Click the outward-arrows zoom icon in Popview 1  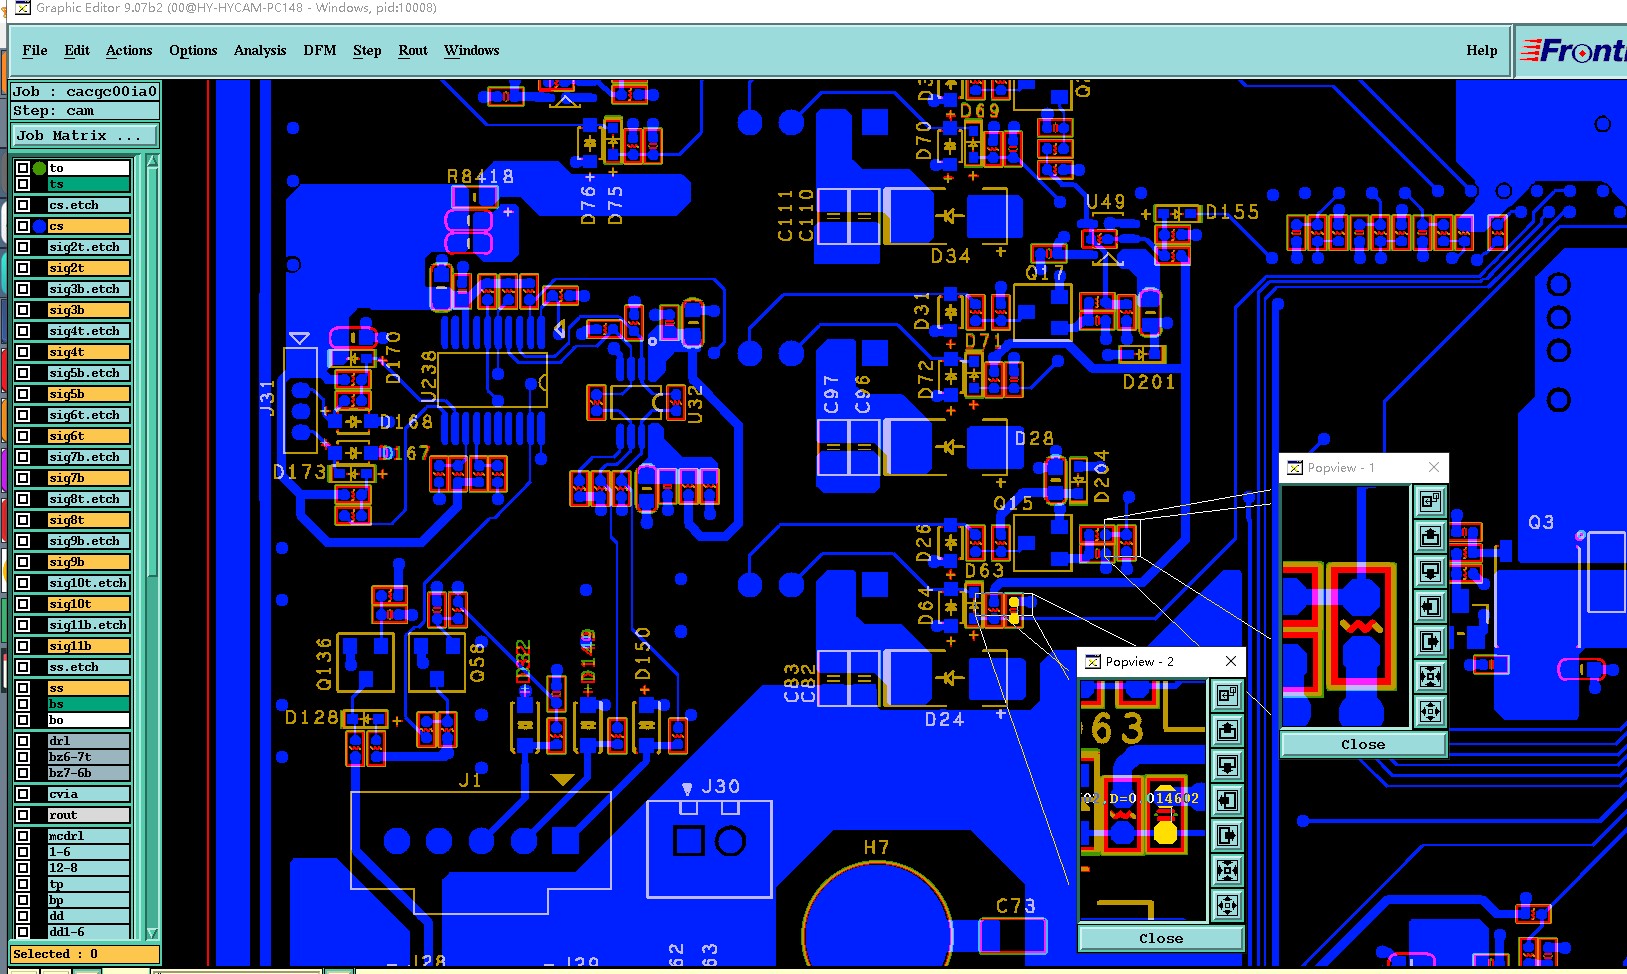coord(1430,711)
